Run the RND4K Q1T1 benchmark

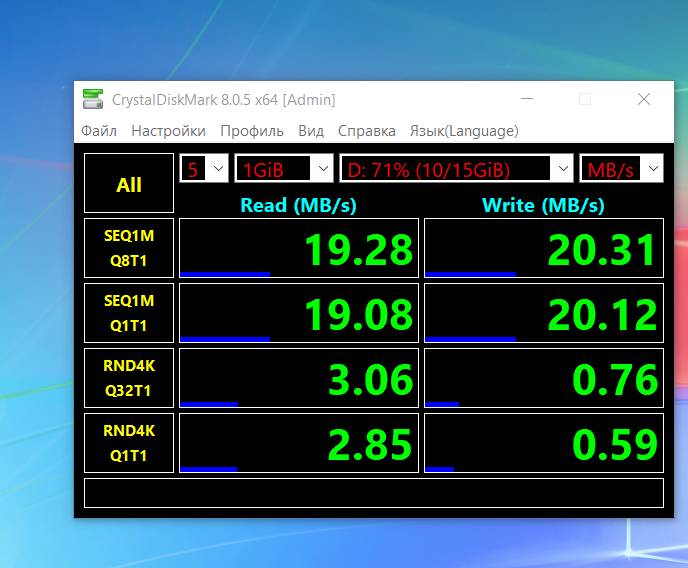click(129, 443)
